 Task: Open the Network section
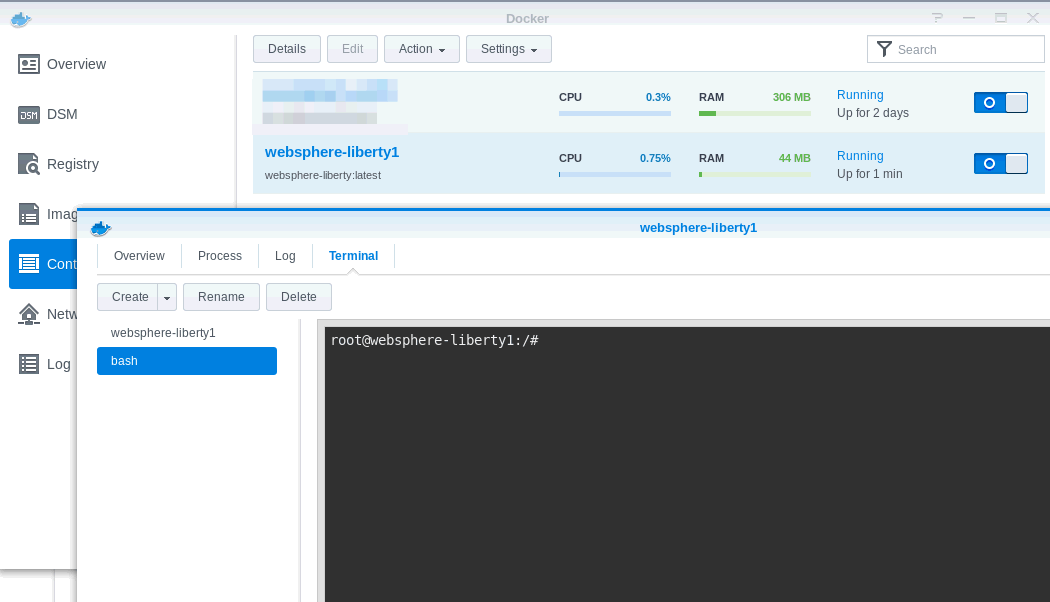point(29,314)
